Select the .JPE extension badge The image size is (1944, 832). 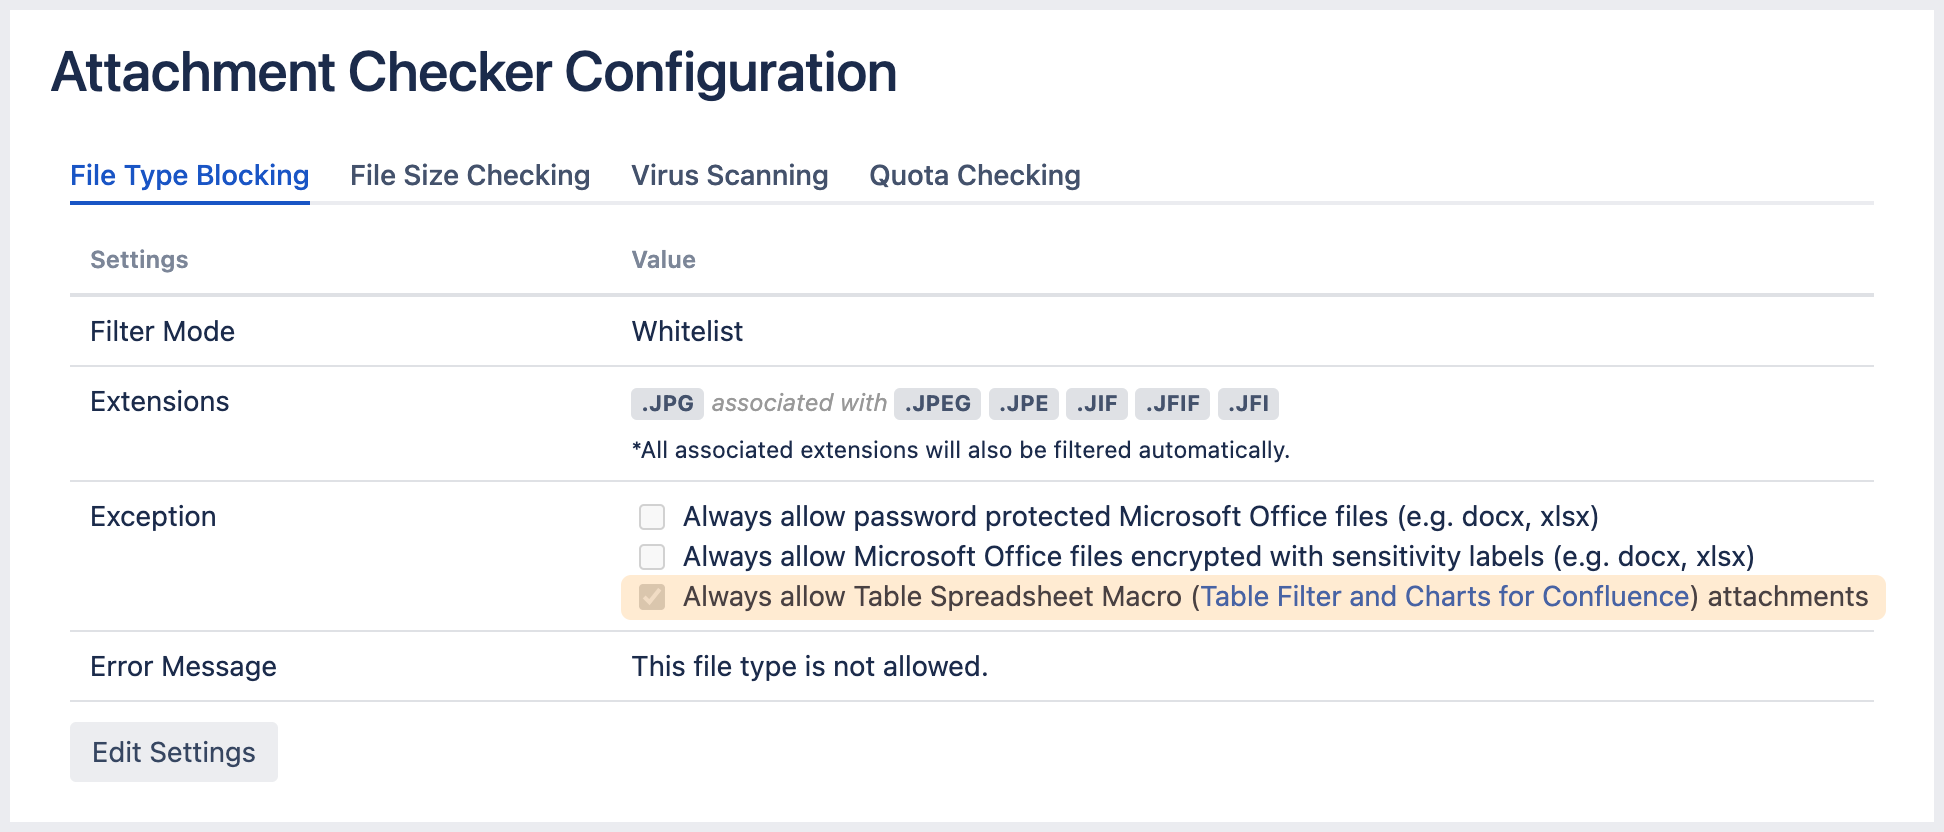click(x=1023, y=403)
